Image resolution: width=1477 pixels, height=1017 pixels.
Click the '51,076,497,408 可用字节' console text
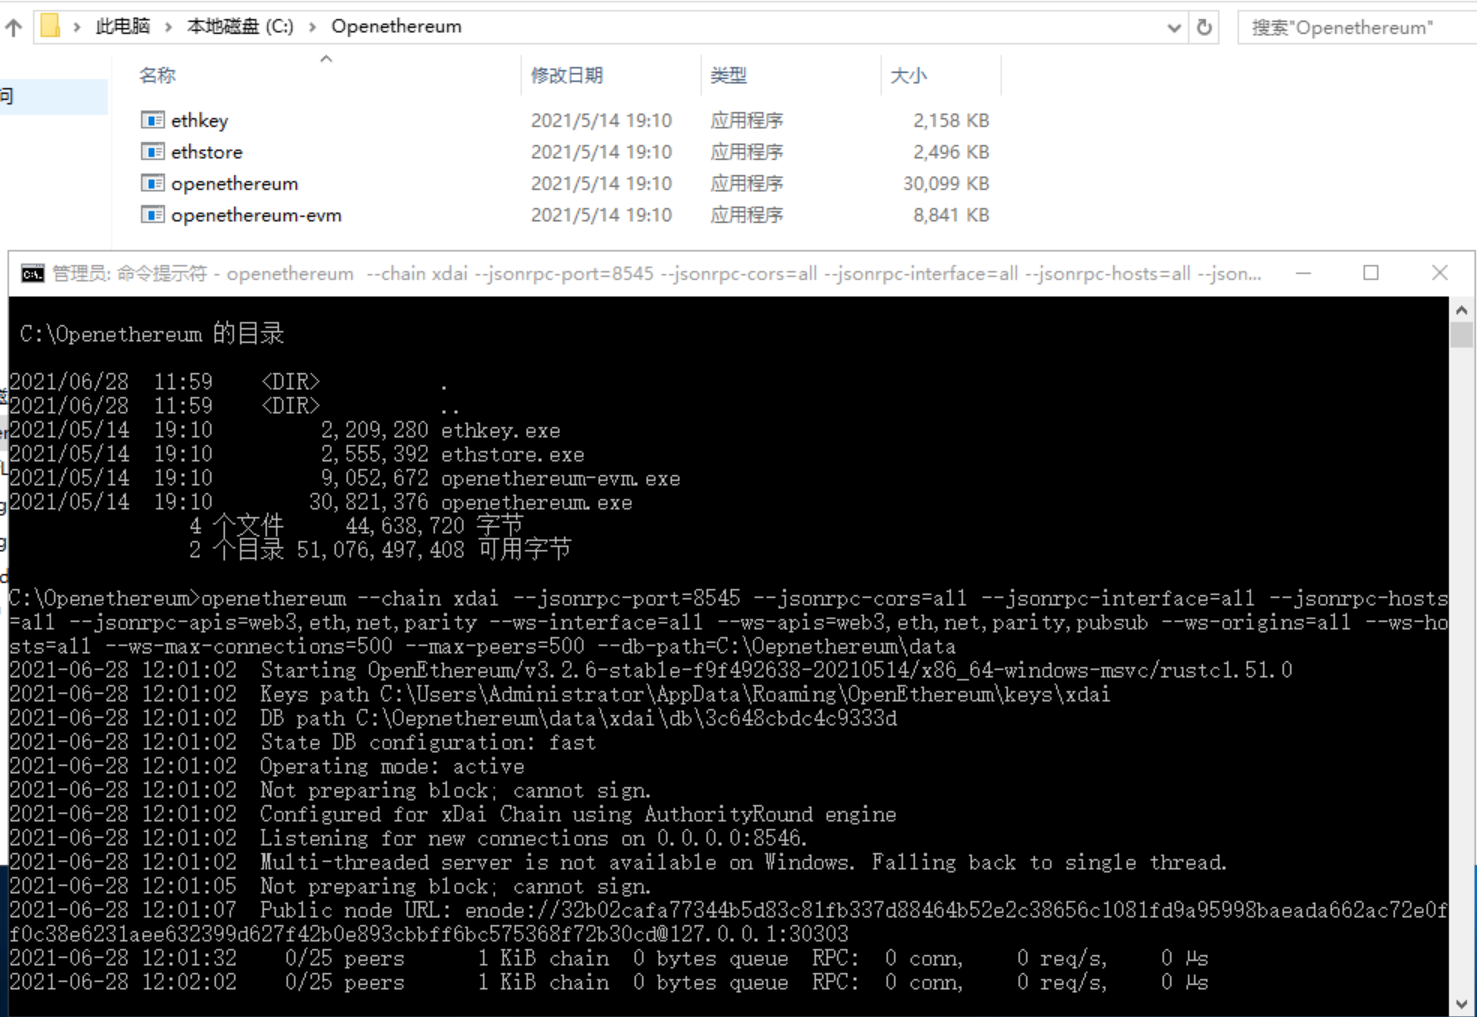pyautogui.click(x=434, y=549)
